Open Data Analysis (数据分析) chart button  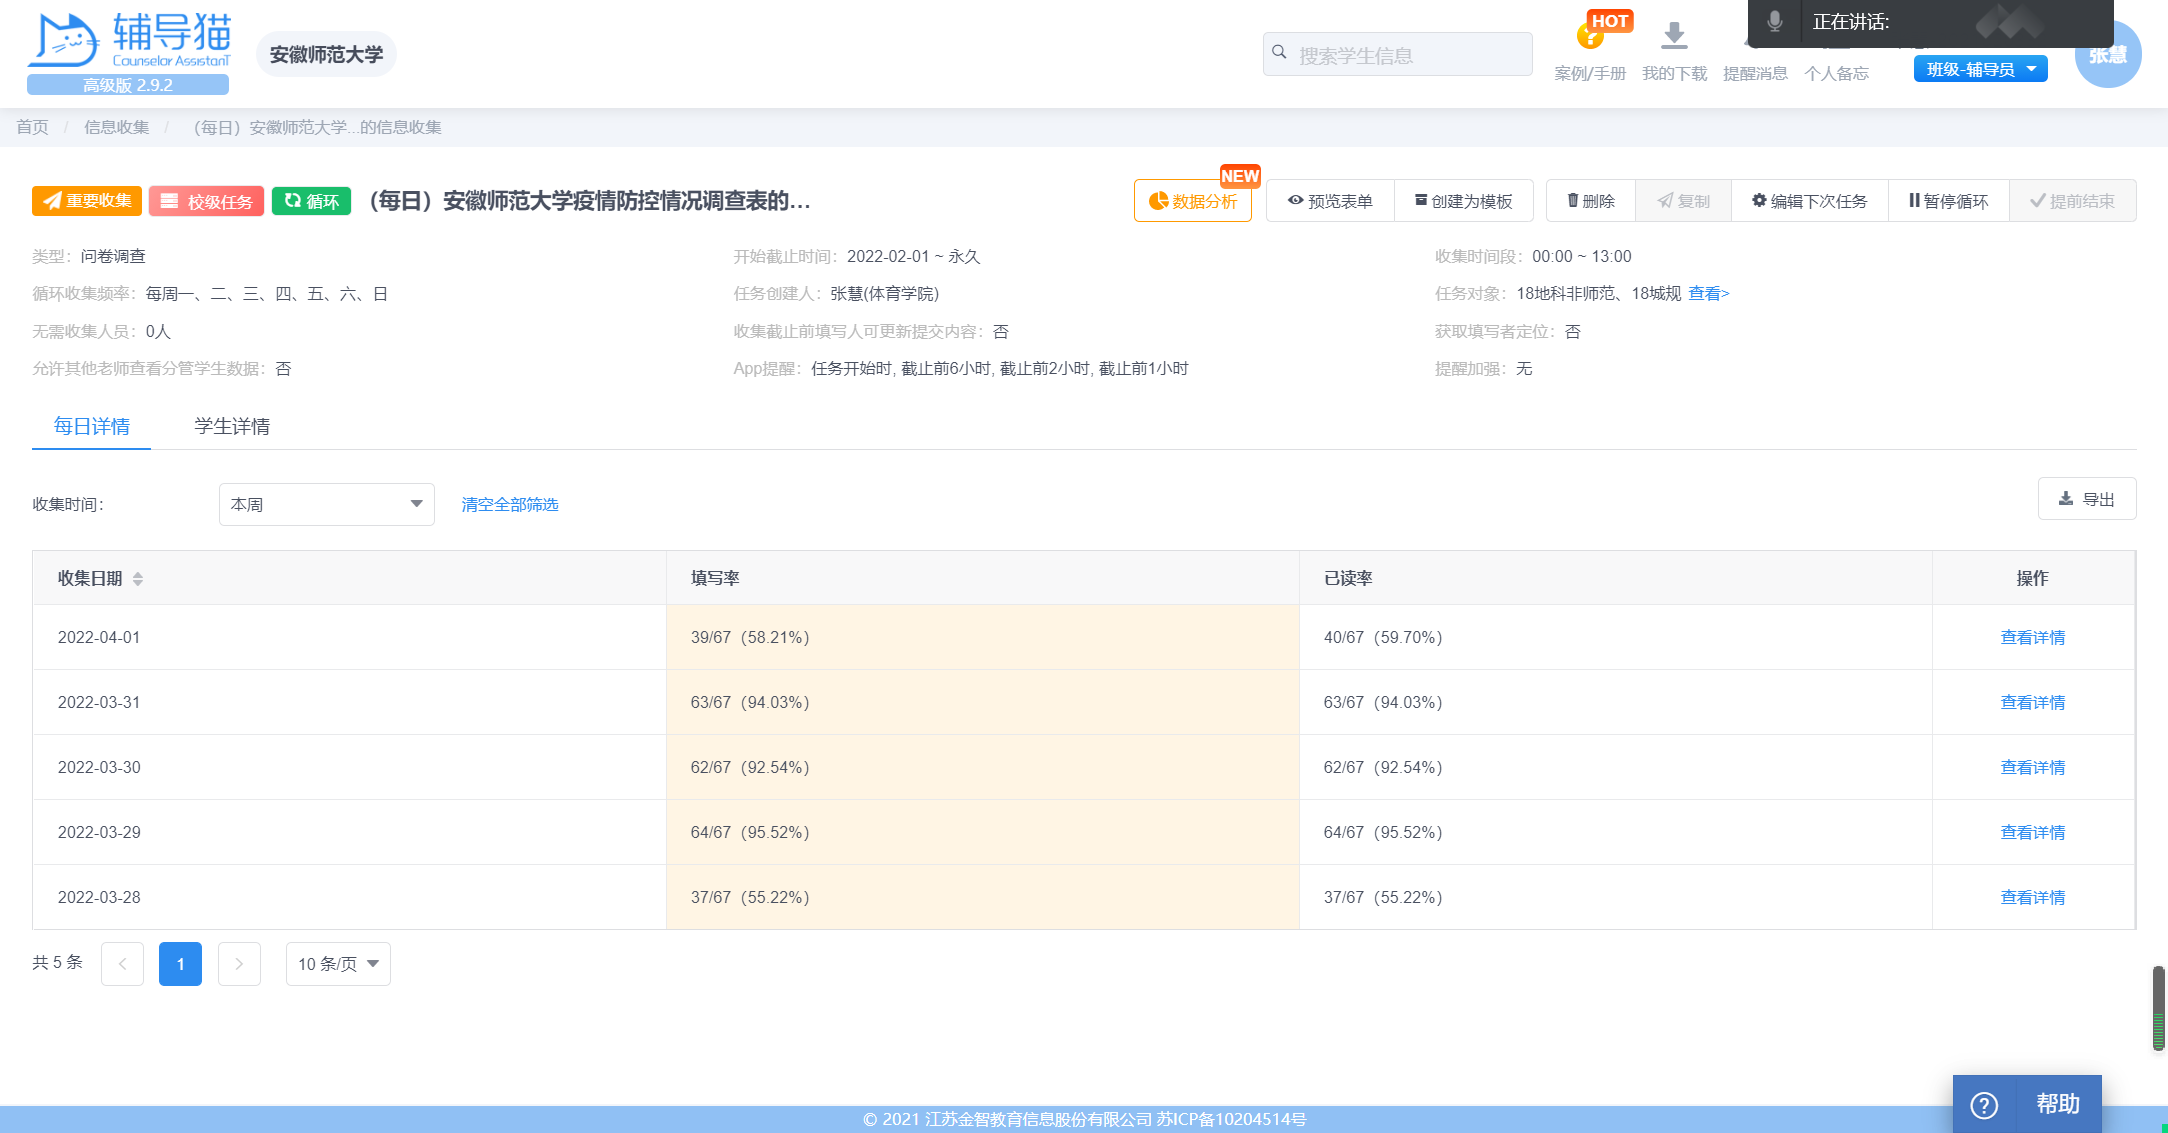coord(1193,201)
